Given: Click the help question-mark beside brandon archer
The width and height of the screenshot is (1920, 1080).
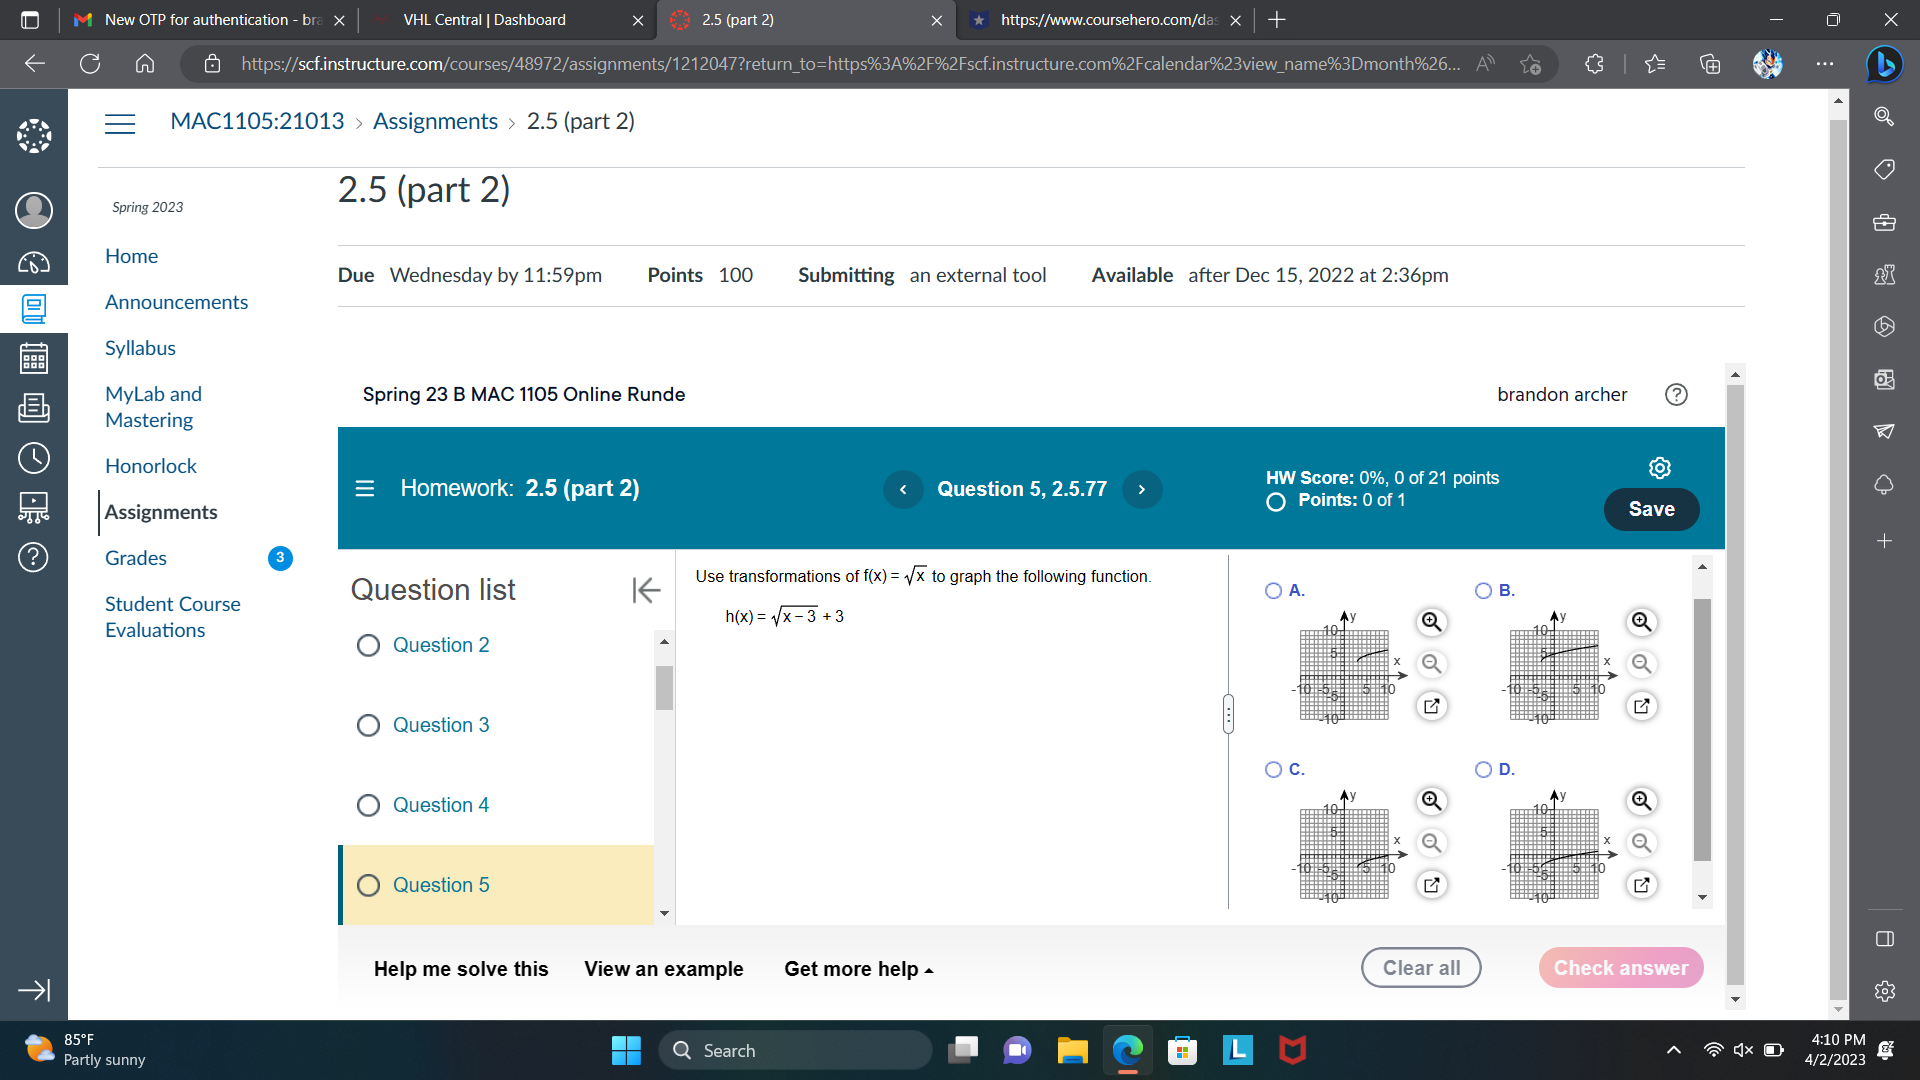Looking at the screenshot, I should coord(1676,395).
